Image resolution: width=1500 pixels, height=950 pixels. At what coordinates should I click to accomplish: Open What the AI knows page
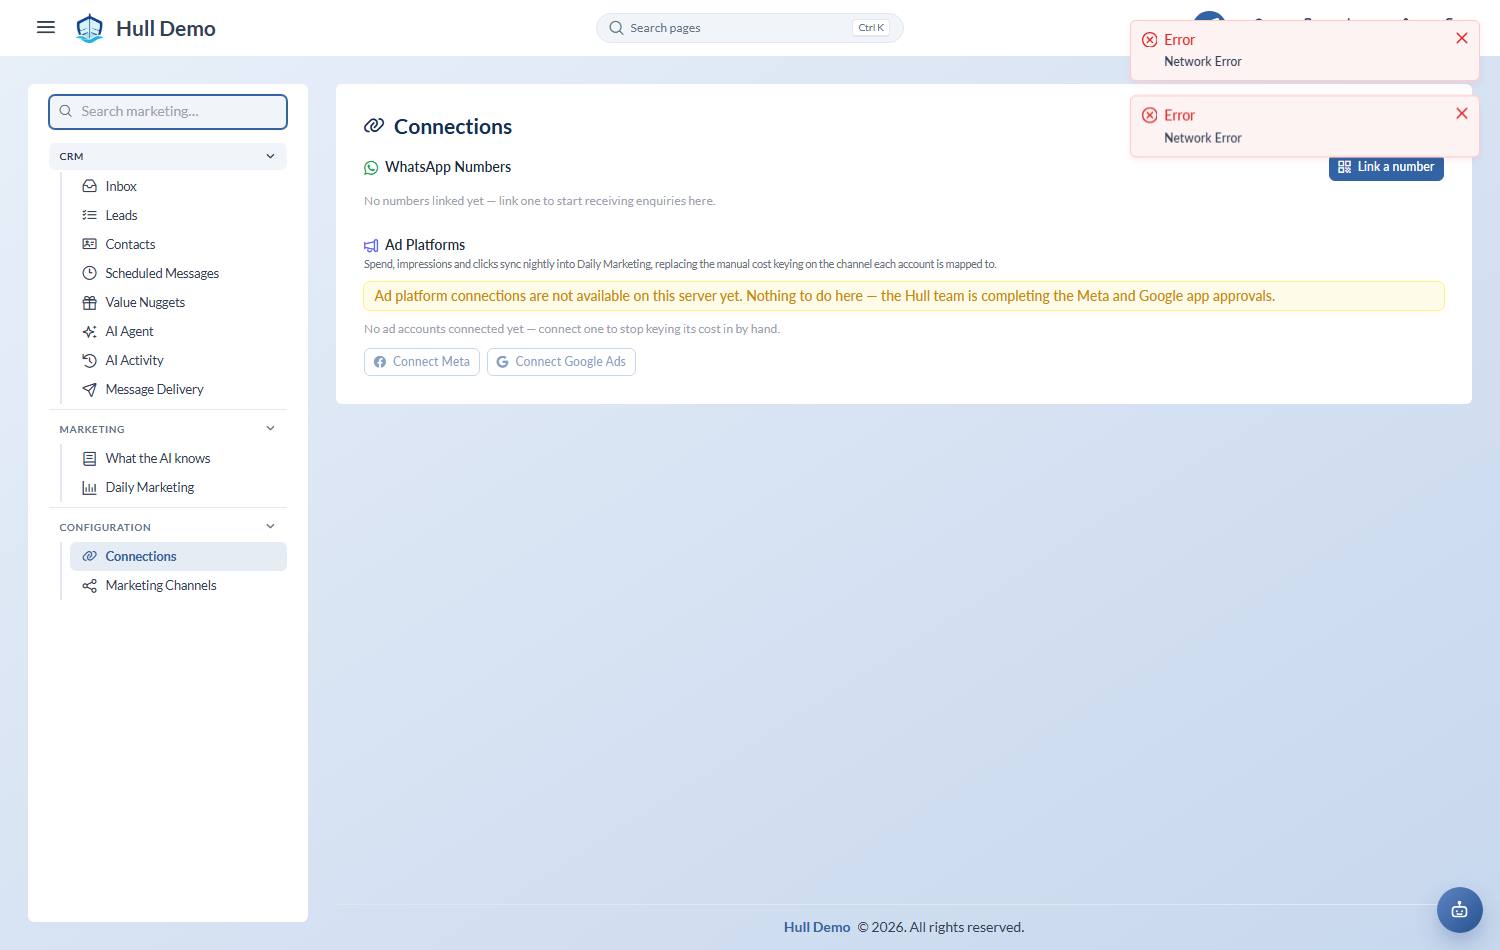[x=178, y=458]
